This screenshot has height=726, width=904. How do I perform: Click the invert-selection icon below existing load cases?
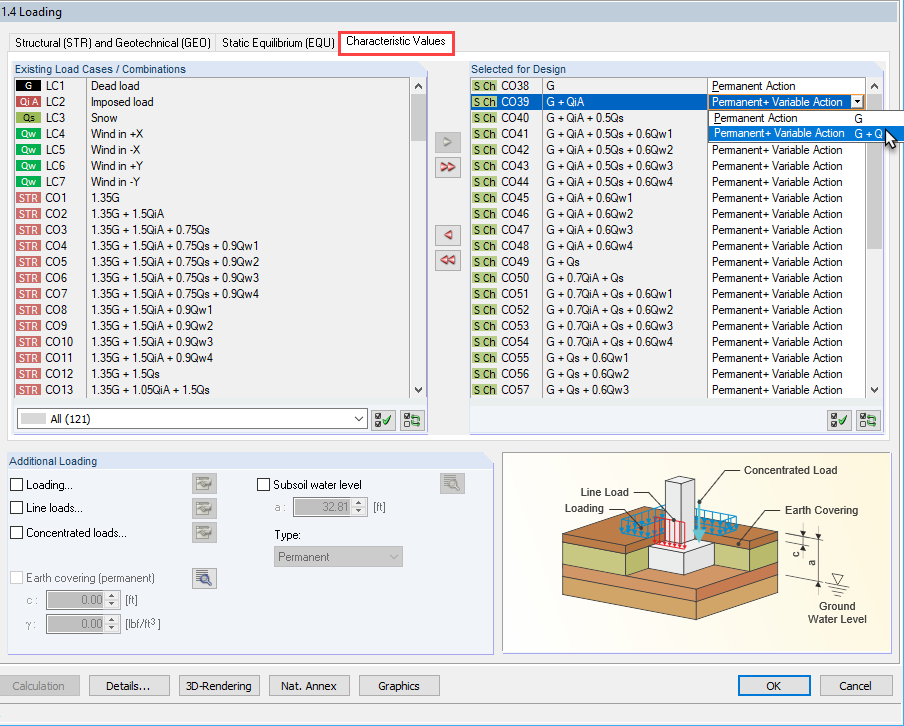[412, 420]
